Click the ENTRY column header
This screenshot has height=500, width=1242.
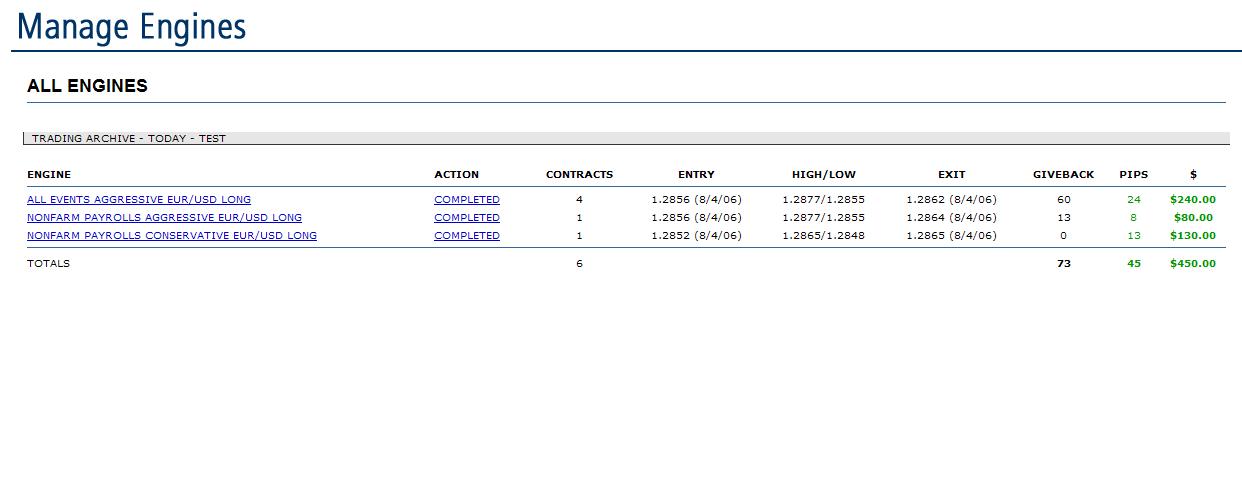(x=696, y=174)
